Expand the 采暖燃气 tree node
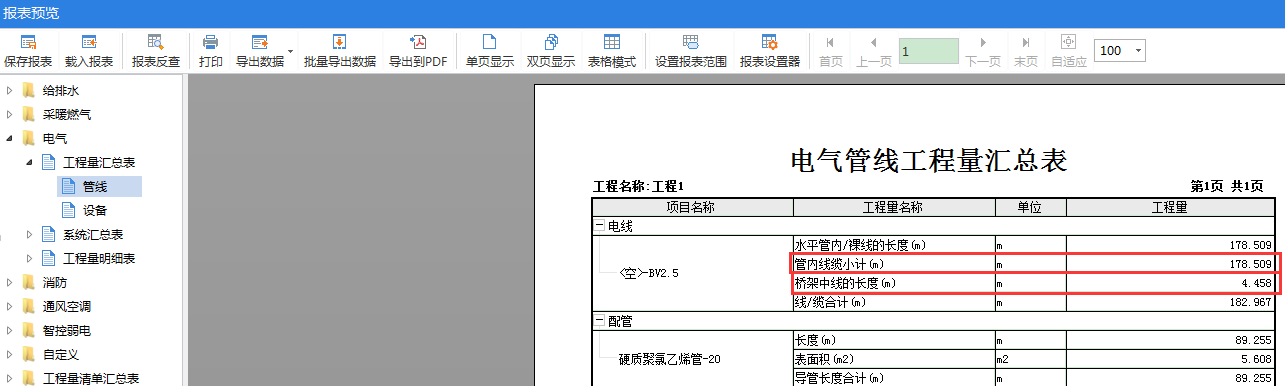The image size is (1285, 386). click(x=9, y=114)
